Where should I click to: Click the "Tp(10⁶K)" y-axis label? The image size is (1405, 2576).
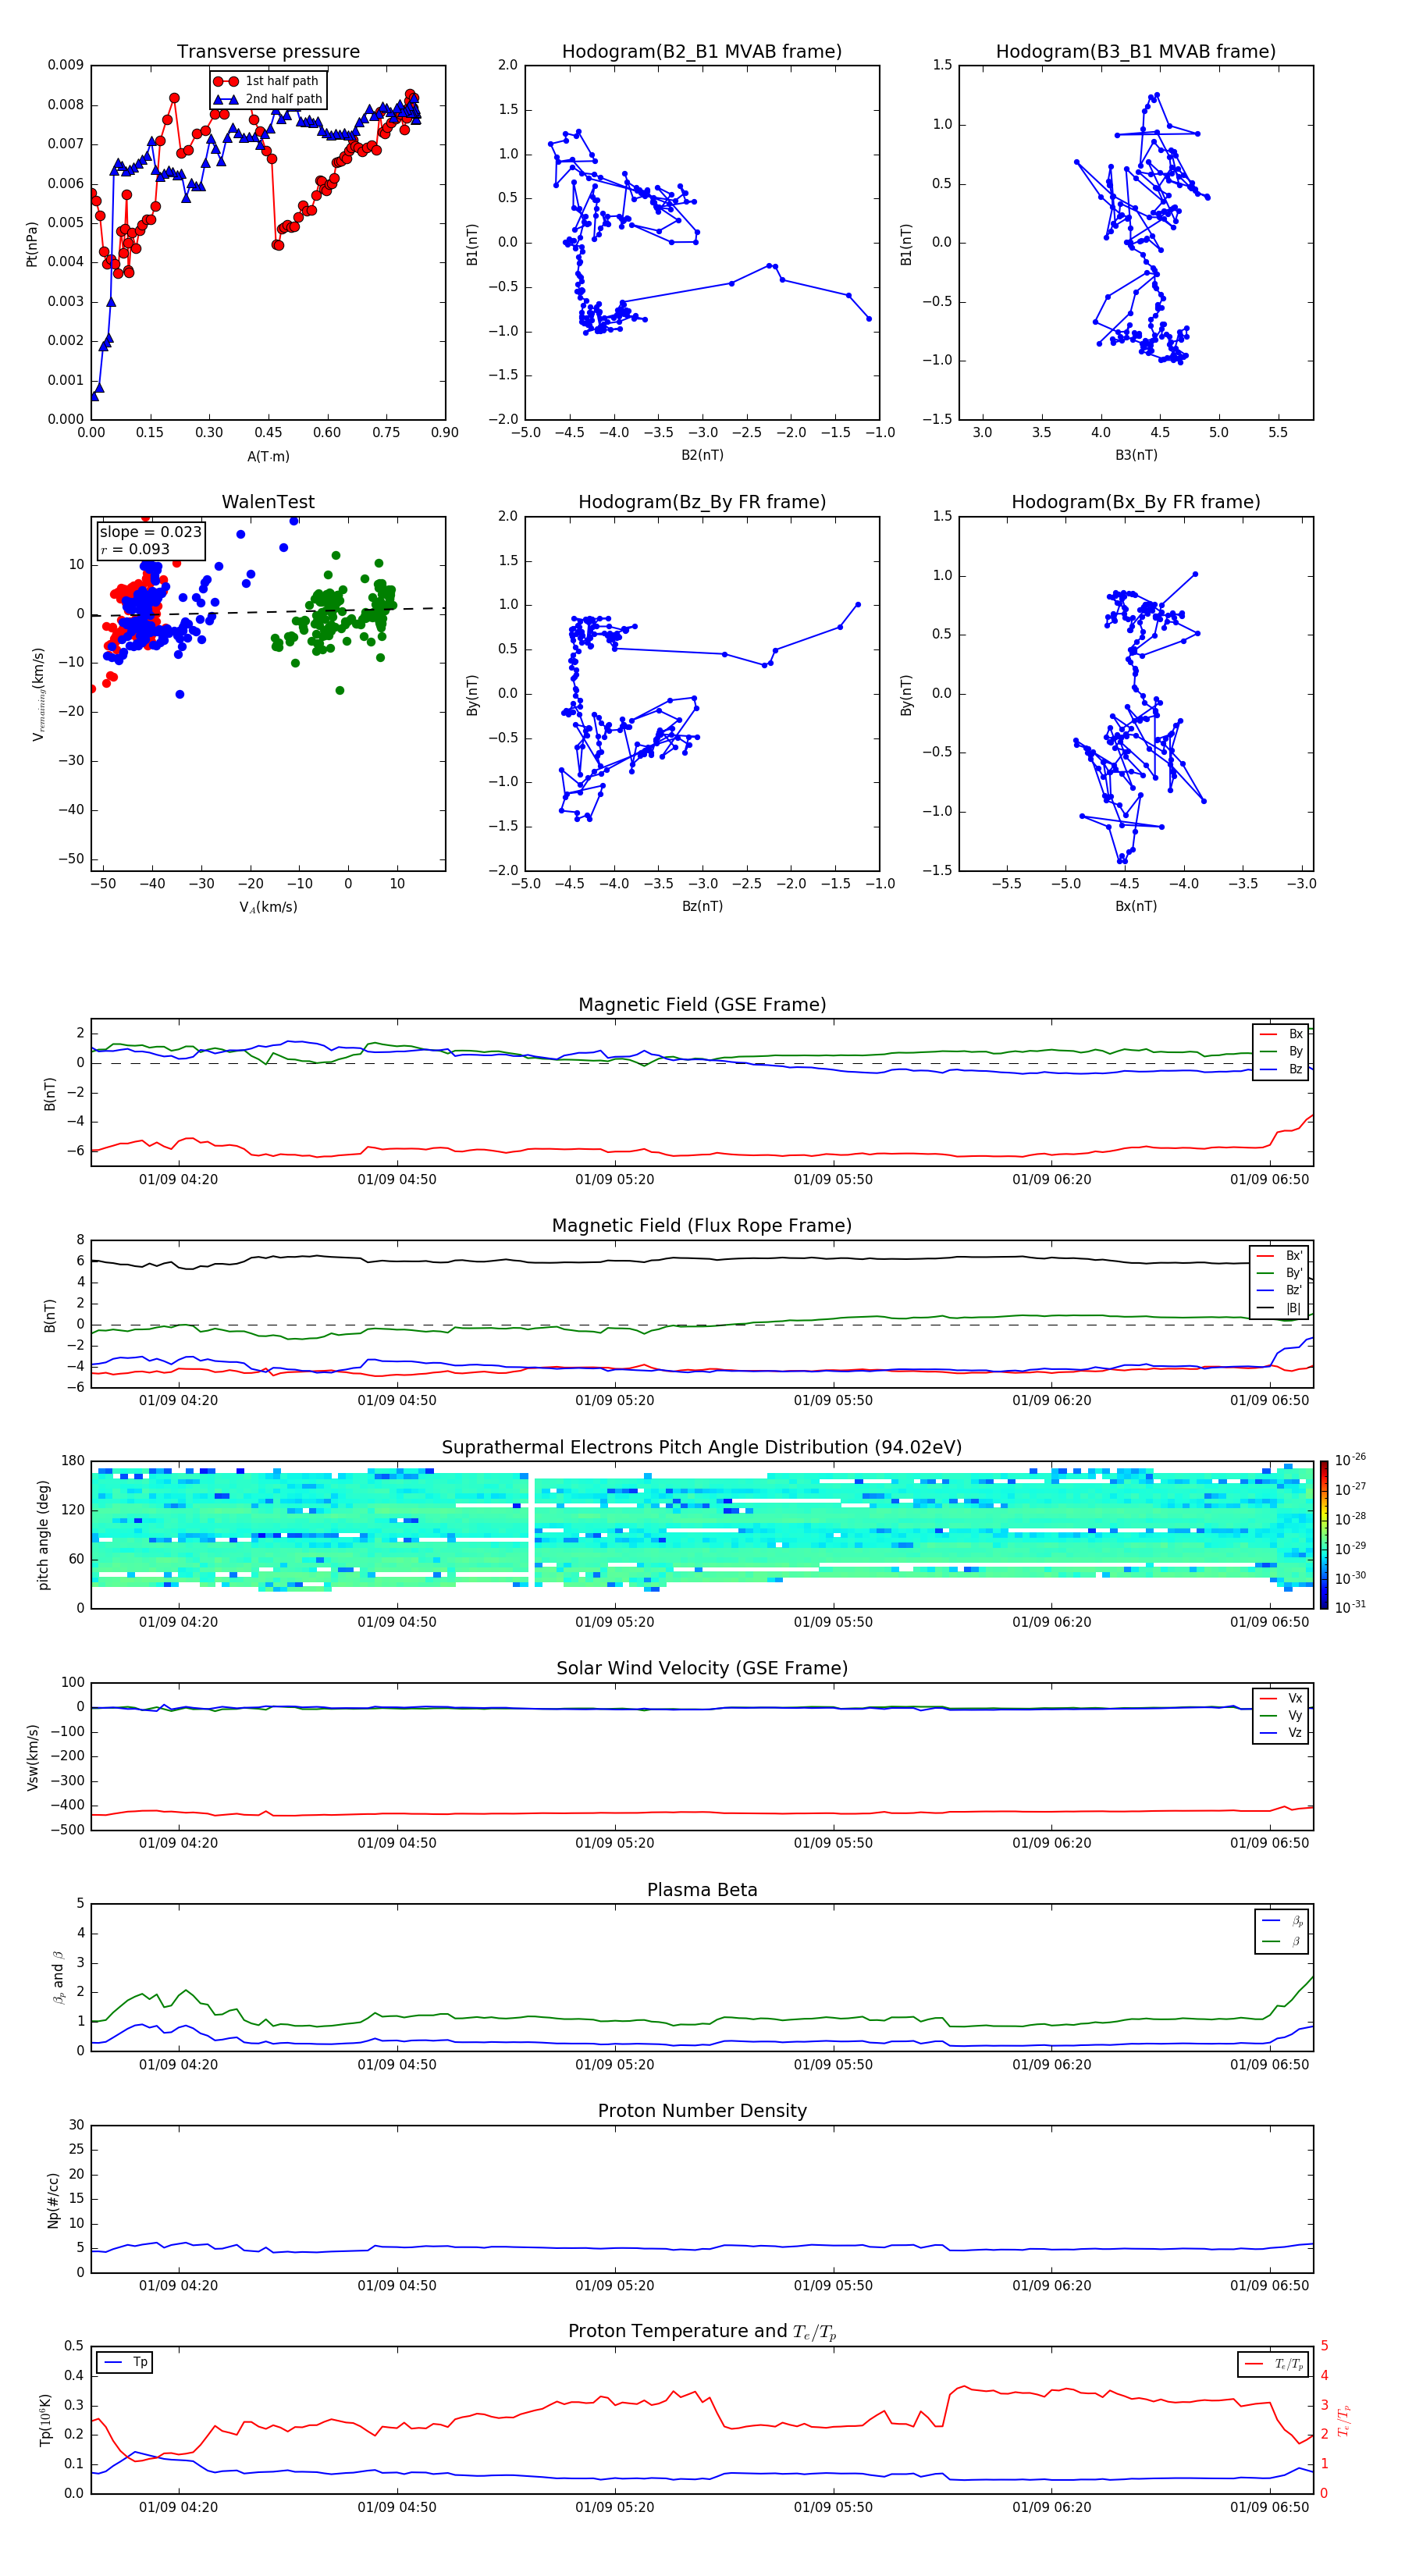pyautogui.click(x=45, y=2420)
